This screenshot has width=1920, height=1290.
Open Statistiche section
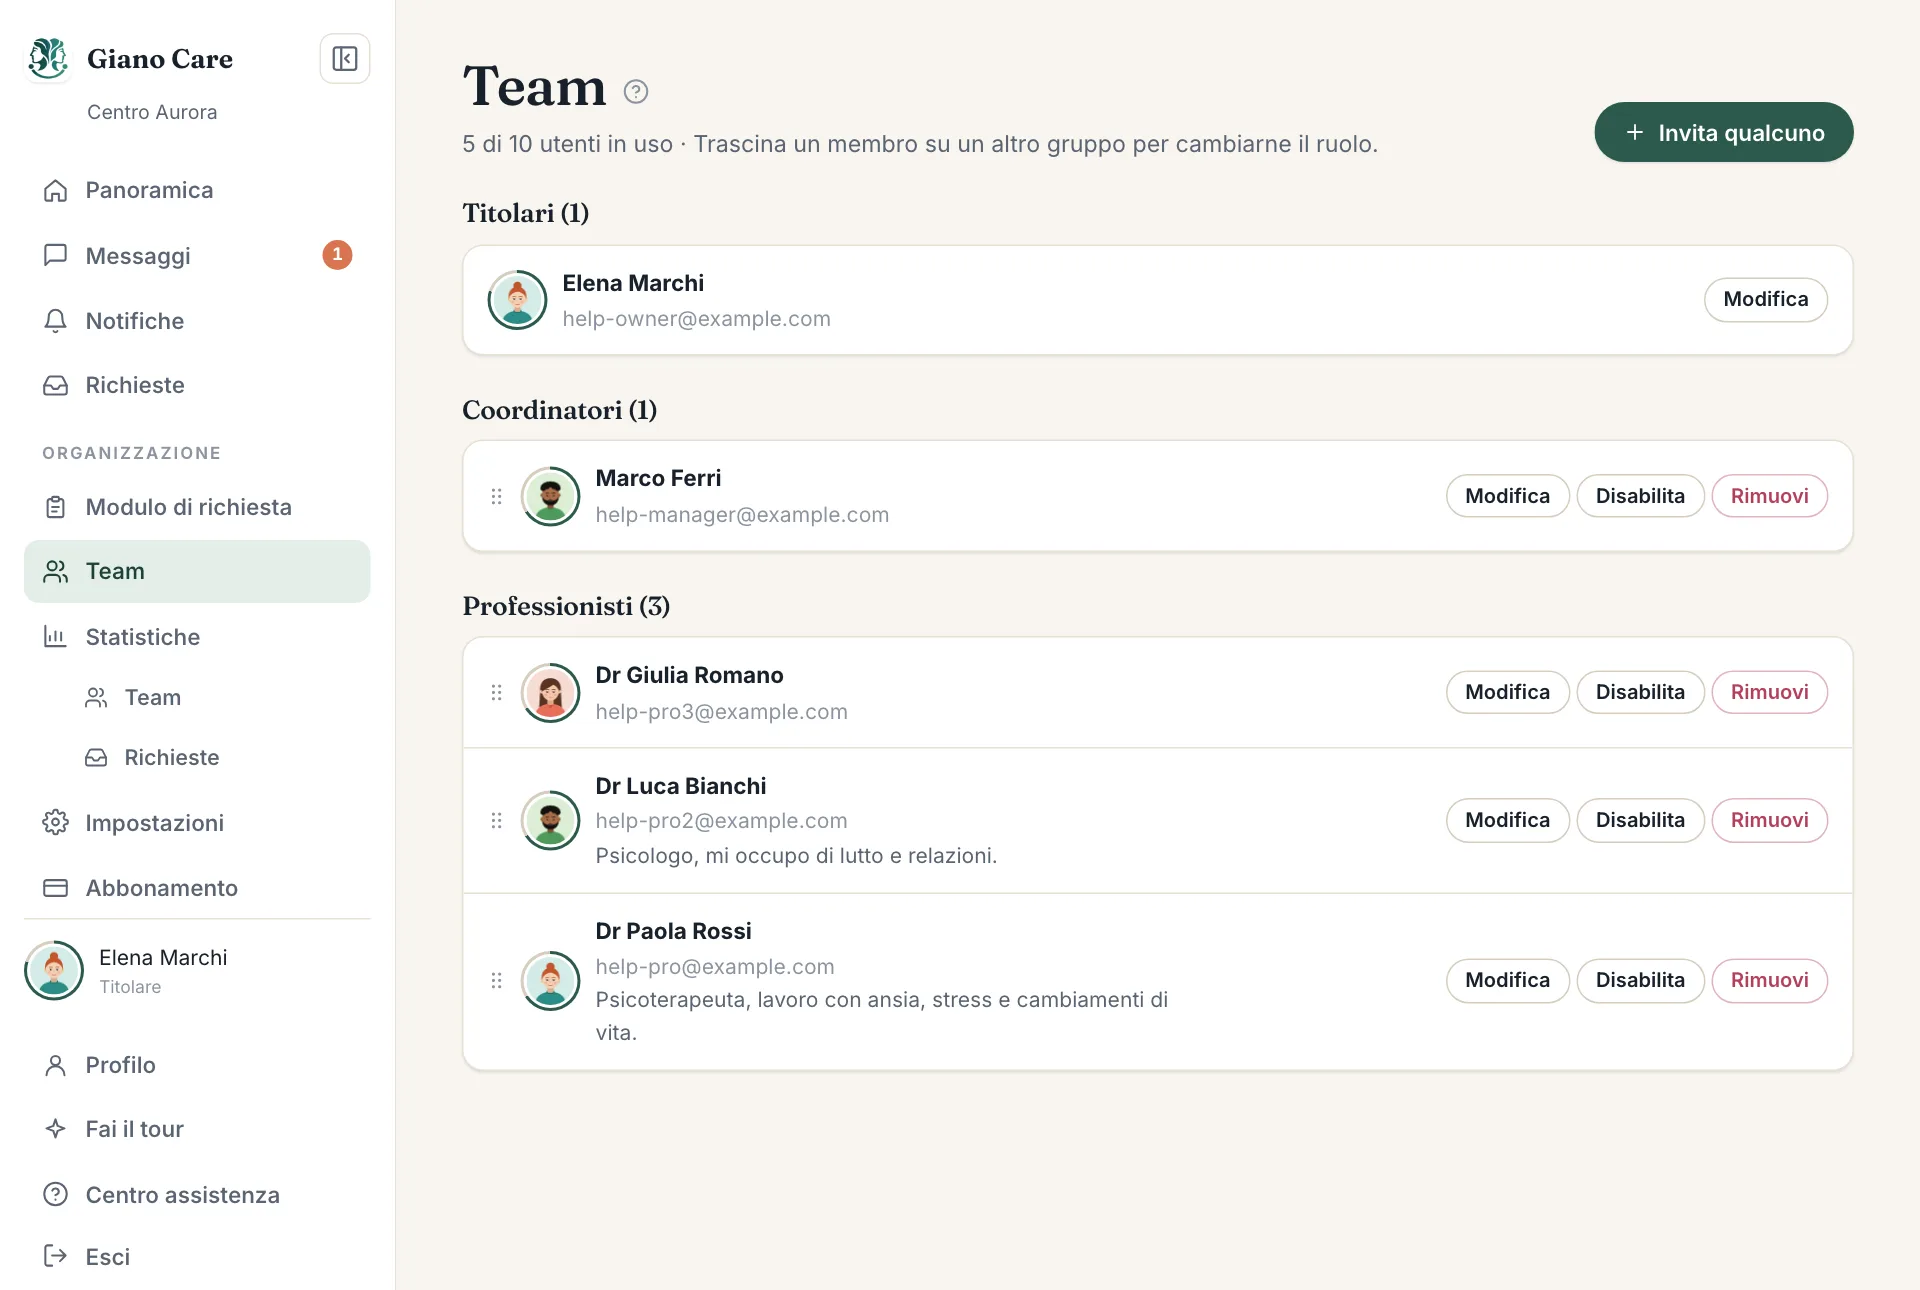[197, 637]
